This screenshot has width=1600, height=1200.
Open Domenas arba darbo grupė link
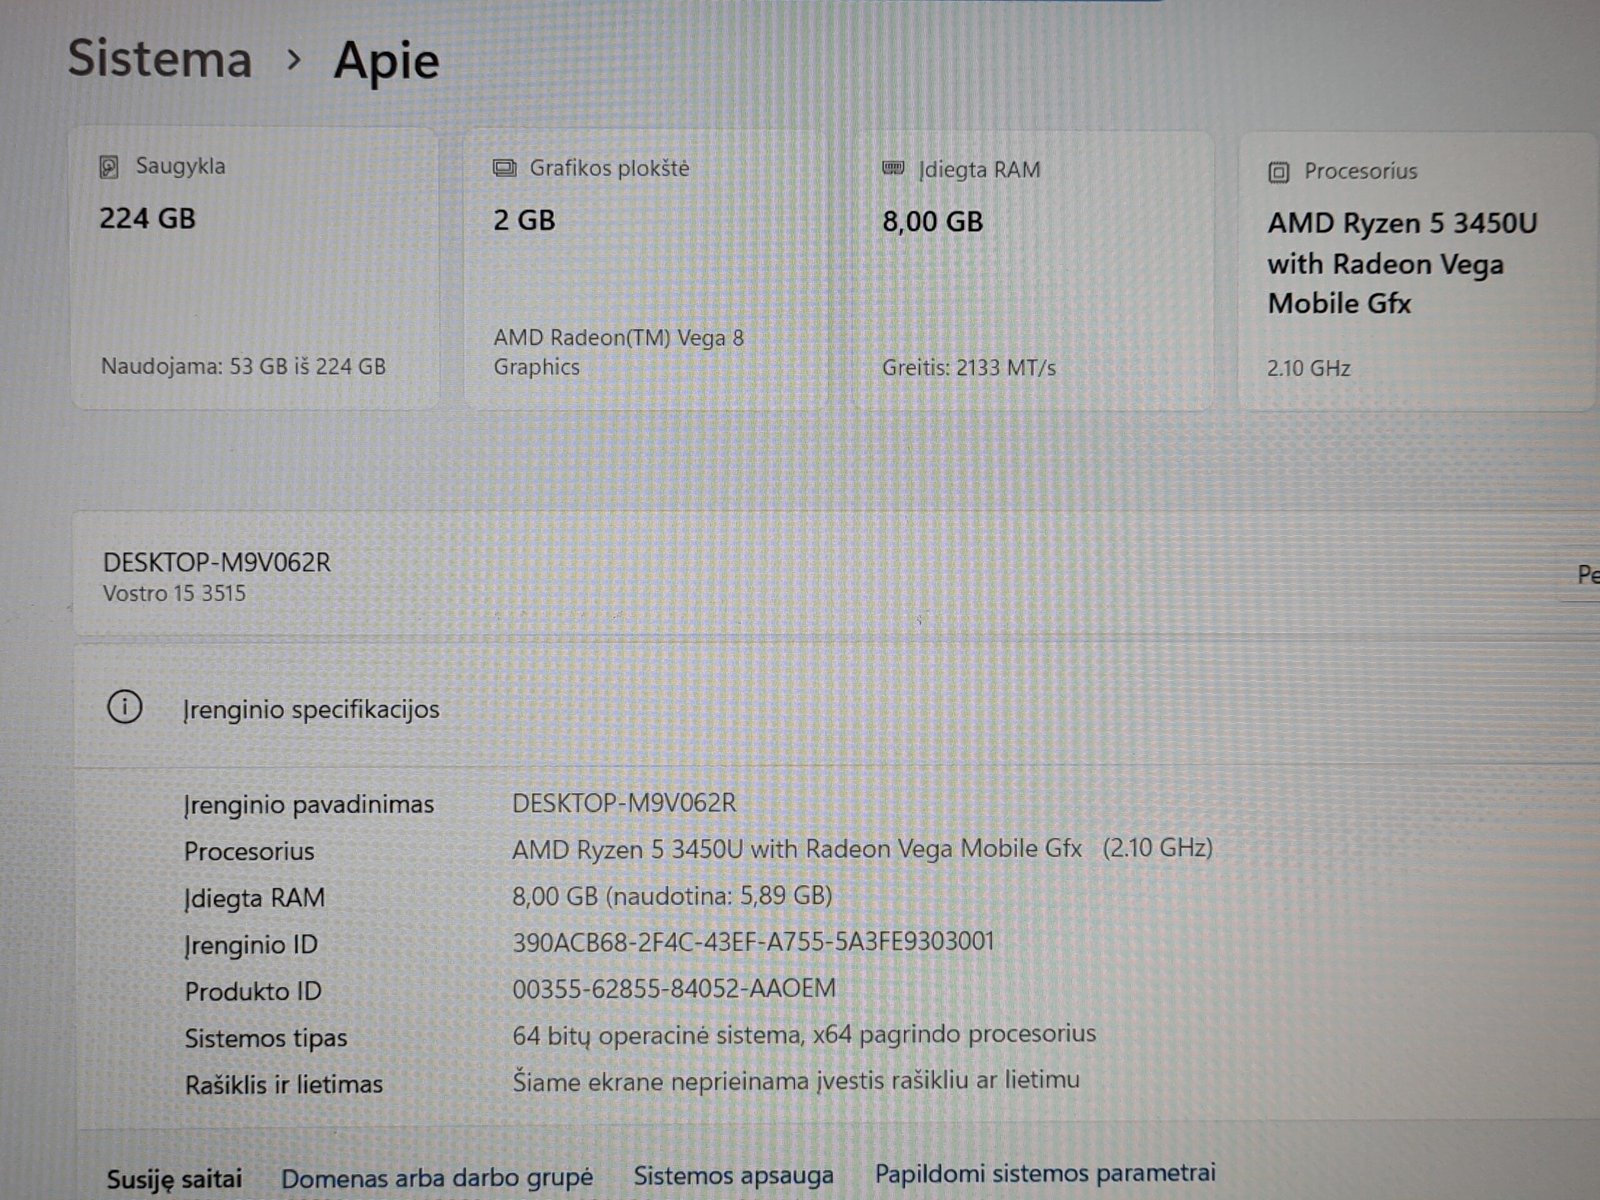pos(437,1178)
